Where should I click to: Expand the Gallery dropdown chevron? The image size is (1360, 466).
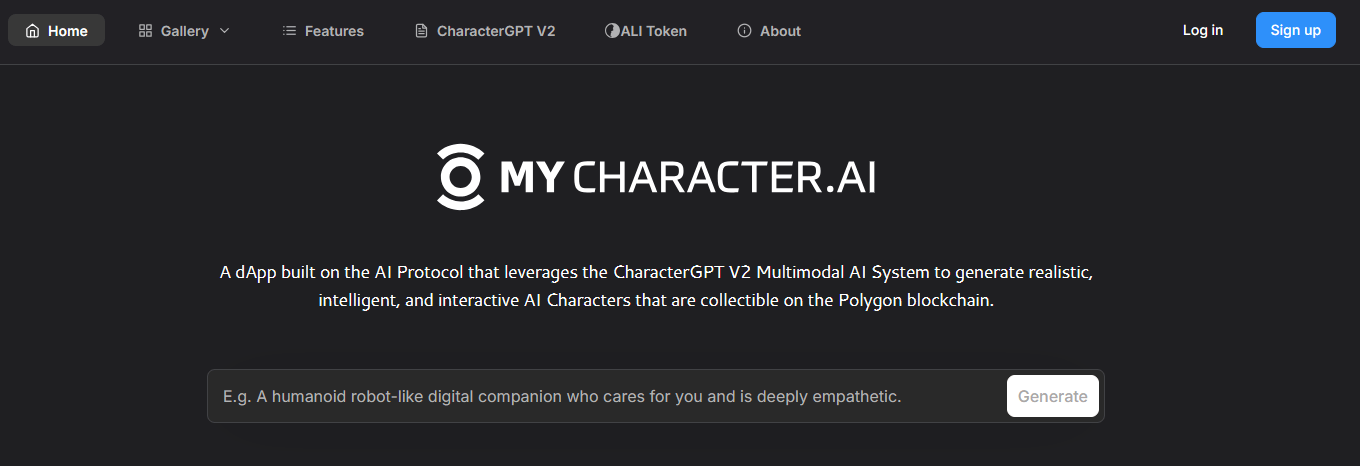point(225,31)
